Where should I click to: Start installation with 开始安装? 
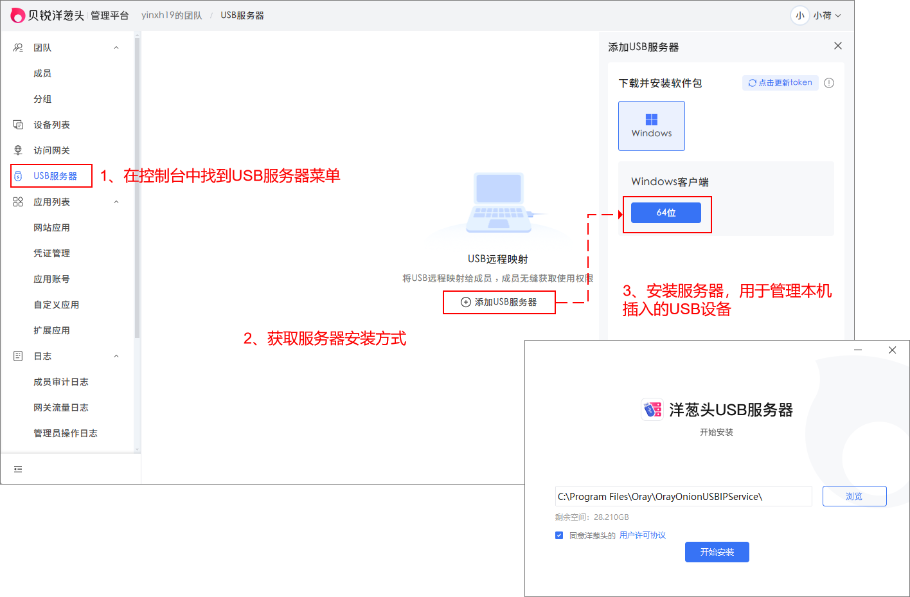[x=716, y=552]
